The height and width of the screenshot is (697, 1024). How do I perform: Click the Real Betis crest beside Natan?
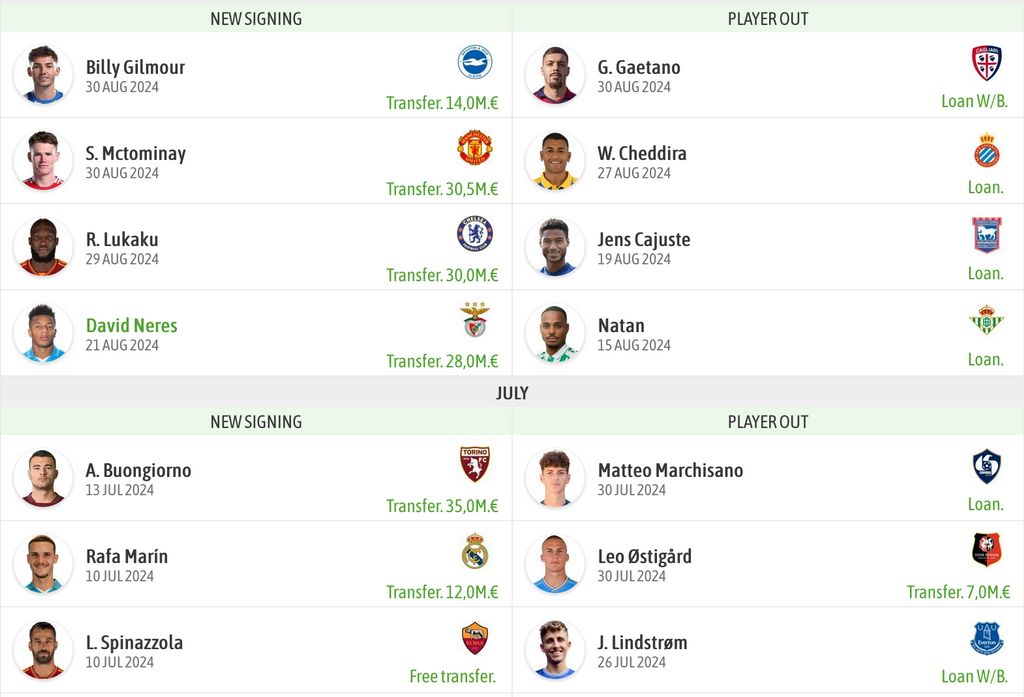(987, 320)
